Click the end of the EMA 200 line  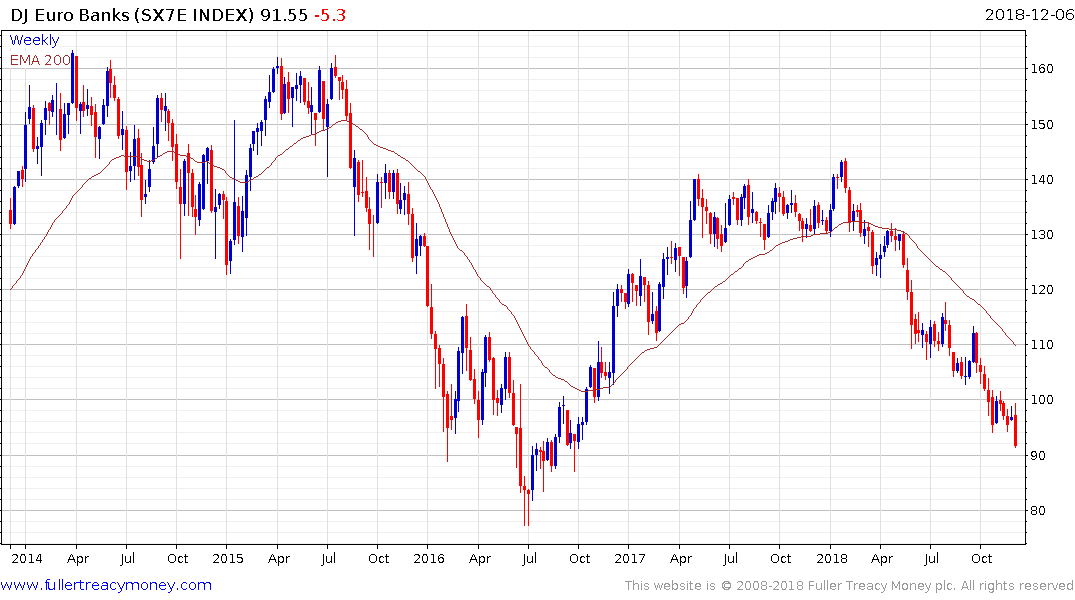pyautogui.click(x=1015, y=345)
